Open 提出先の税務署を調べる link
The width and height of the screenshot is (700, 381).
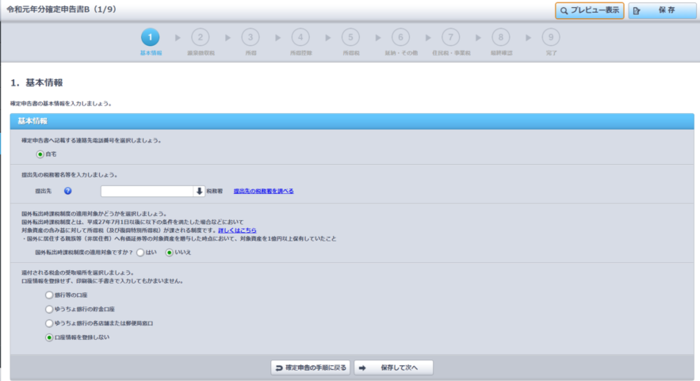point(263,191)
